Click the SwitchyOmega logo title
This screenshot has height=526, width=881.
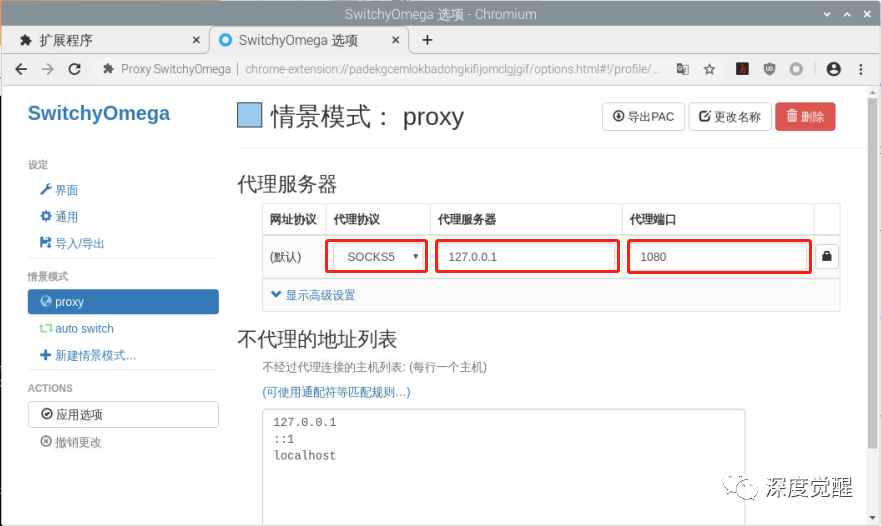point(99,113)
